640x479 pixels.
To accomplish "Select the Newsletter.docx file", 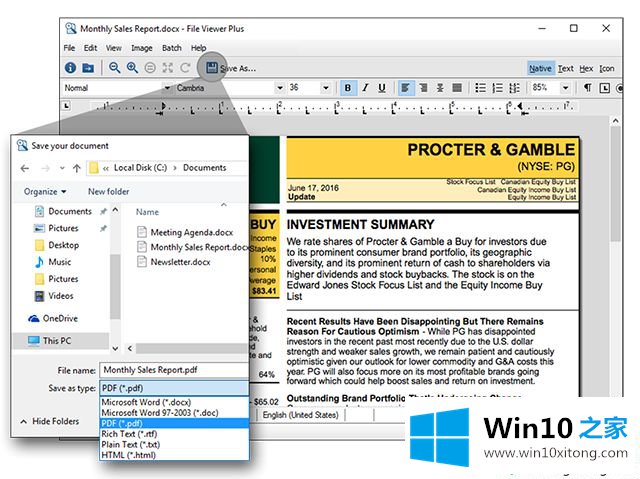I will tap(174, 262).
